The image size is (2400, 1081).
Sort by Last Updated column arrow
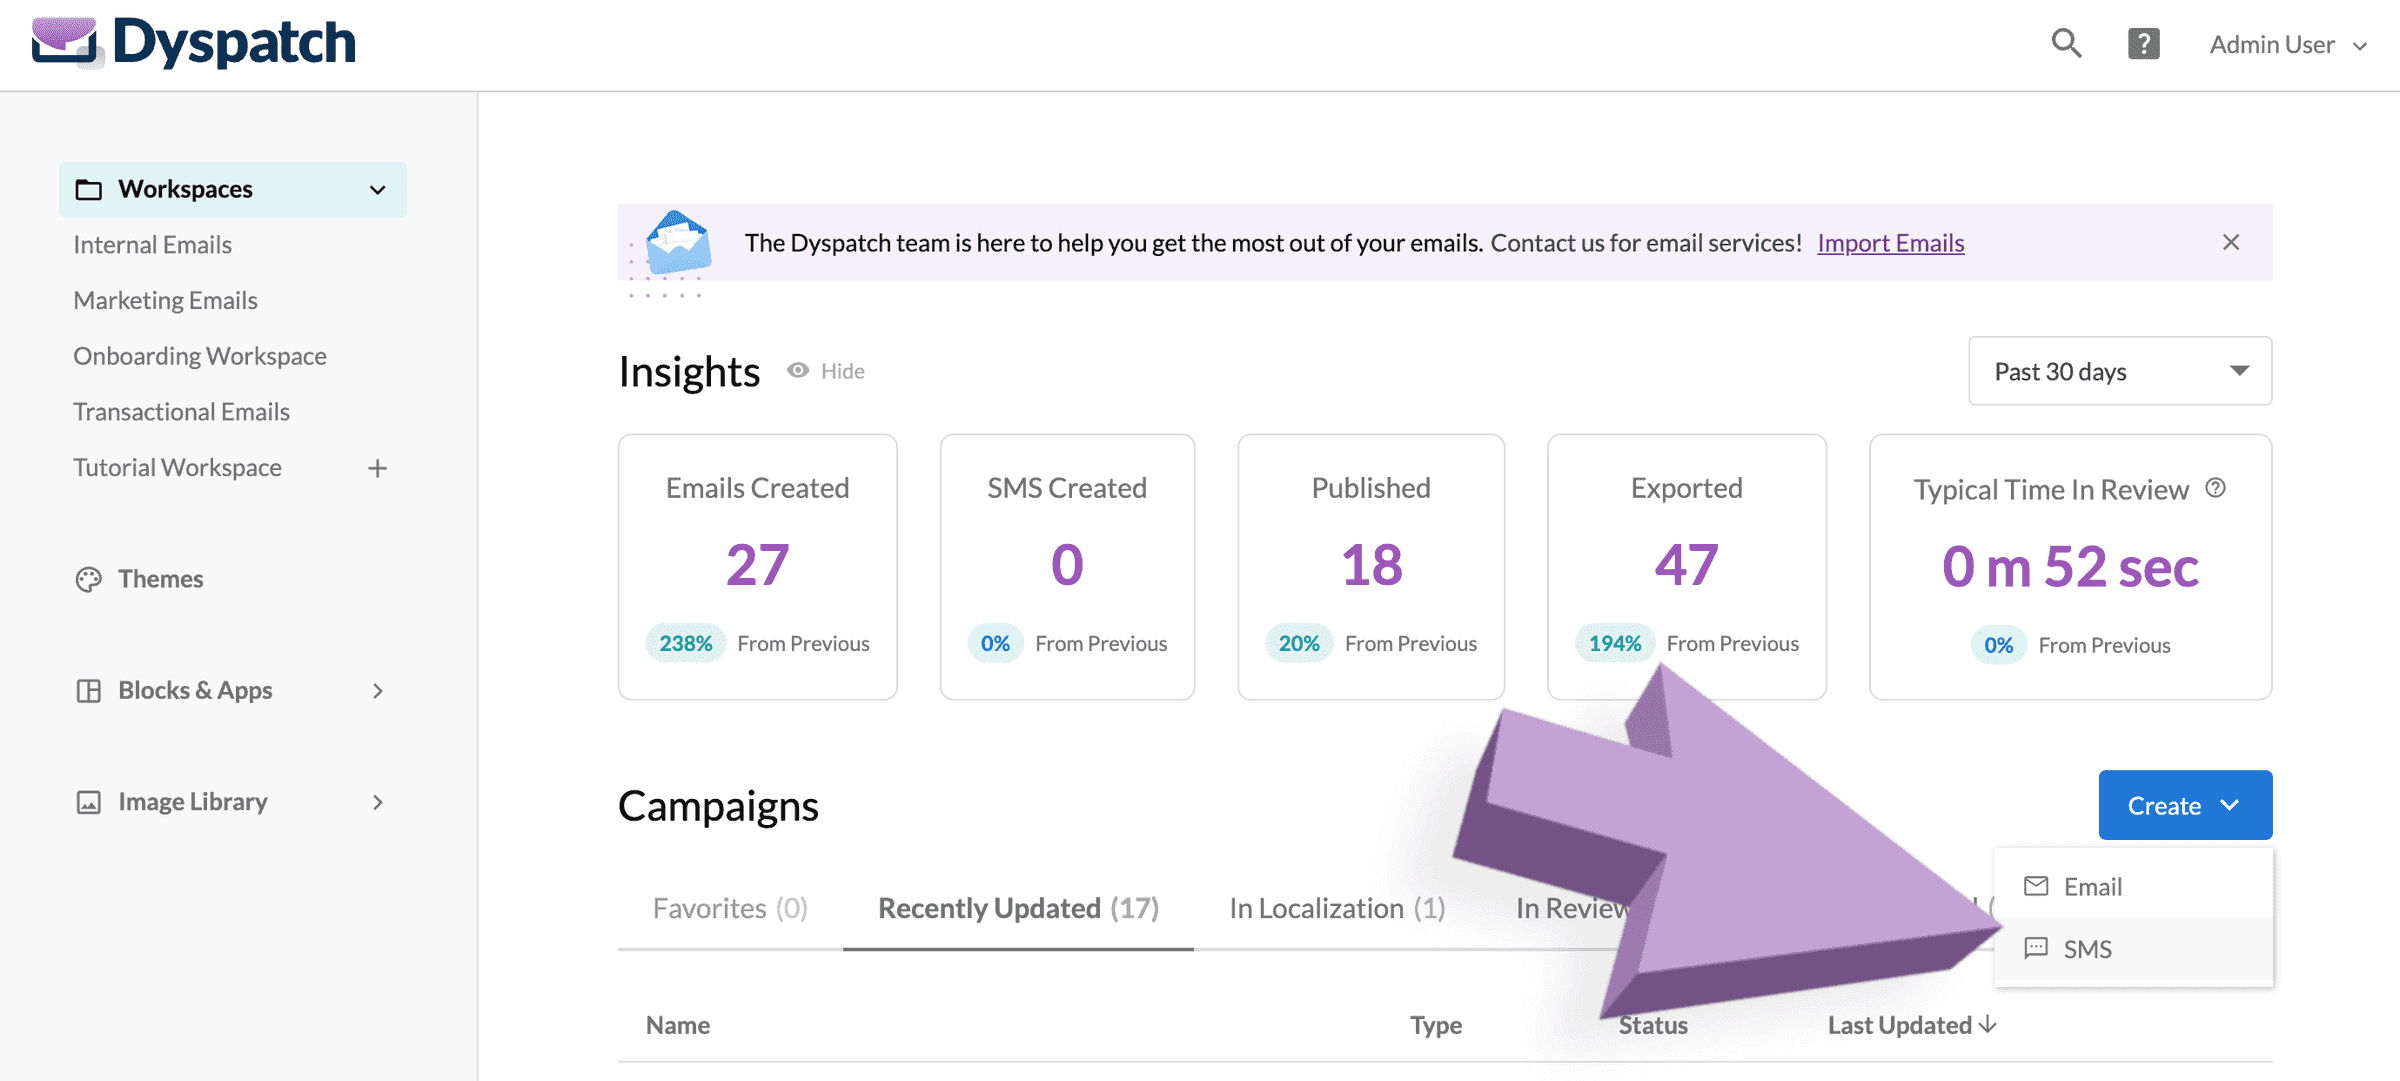[1985, 1024]
